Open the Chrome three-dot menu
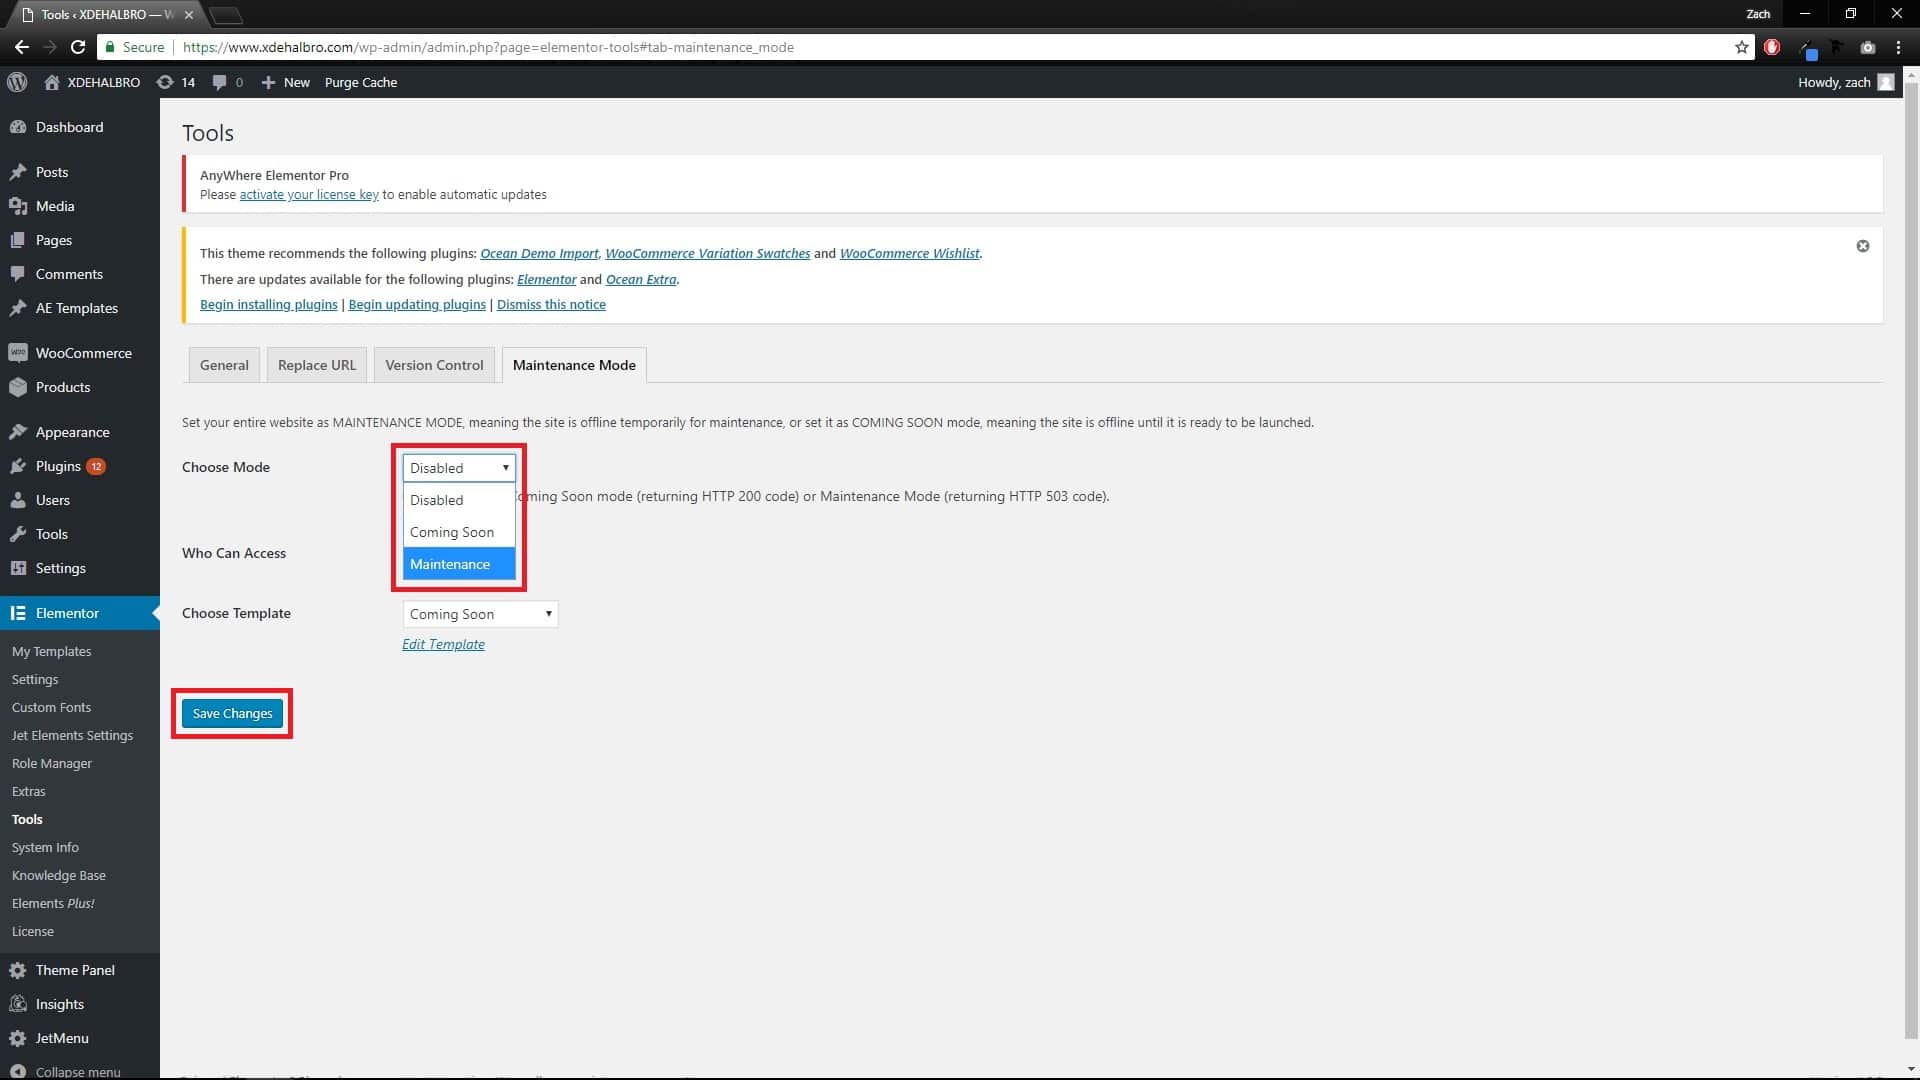This screenshot has height=1080, width=1920. click(1898, 47)
